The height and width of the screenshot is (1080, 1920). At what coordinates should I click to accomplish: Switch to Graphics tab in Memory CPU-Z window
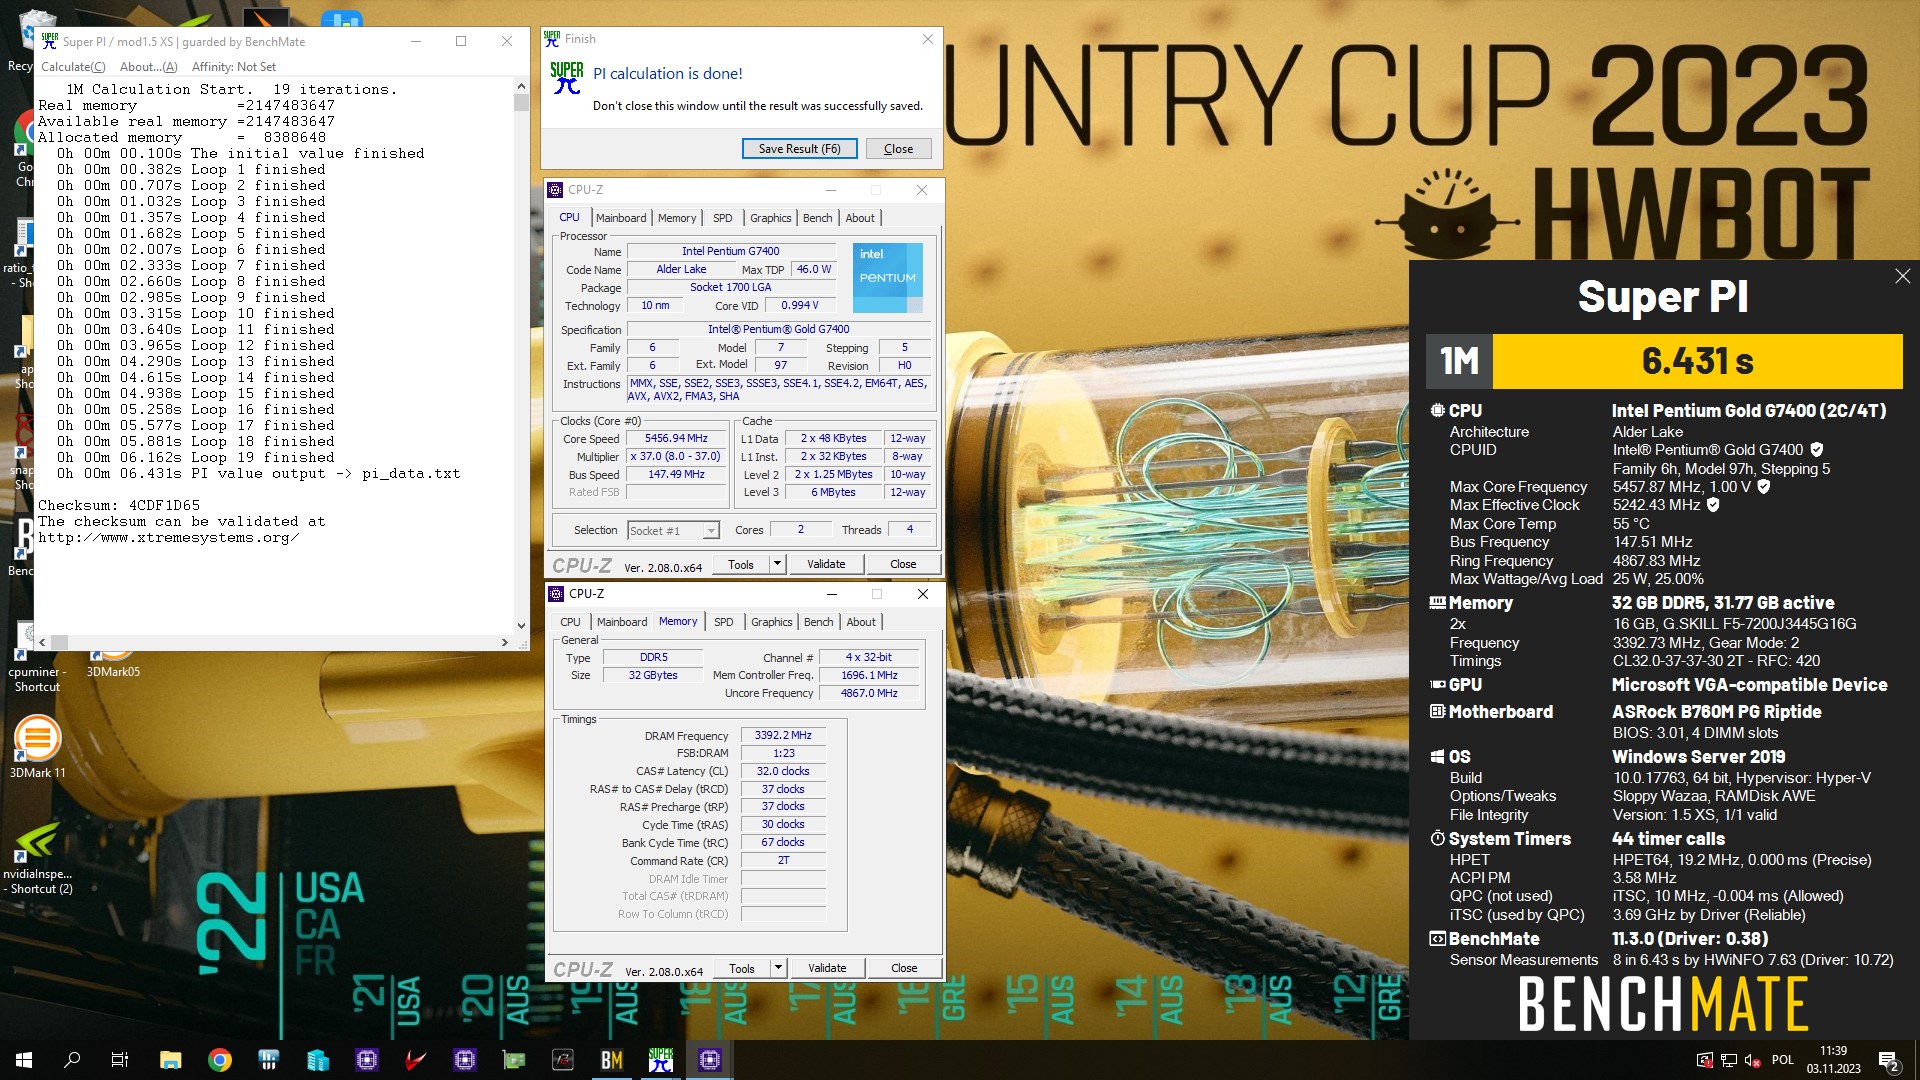click(x=771, y=622)
